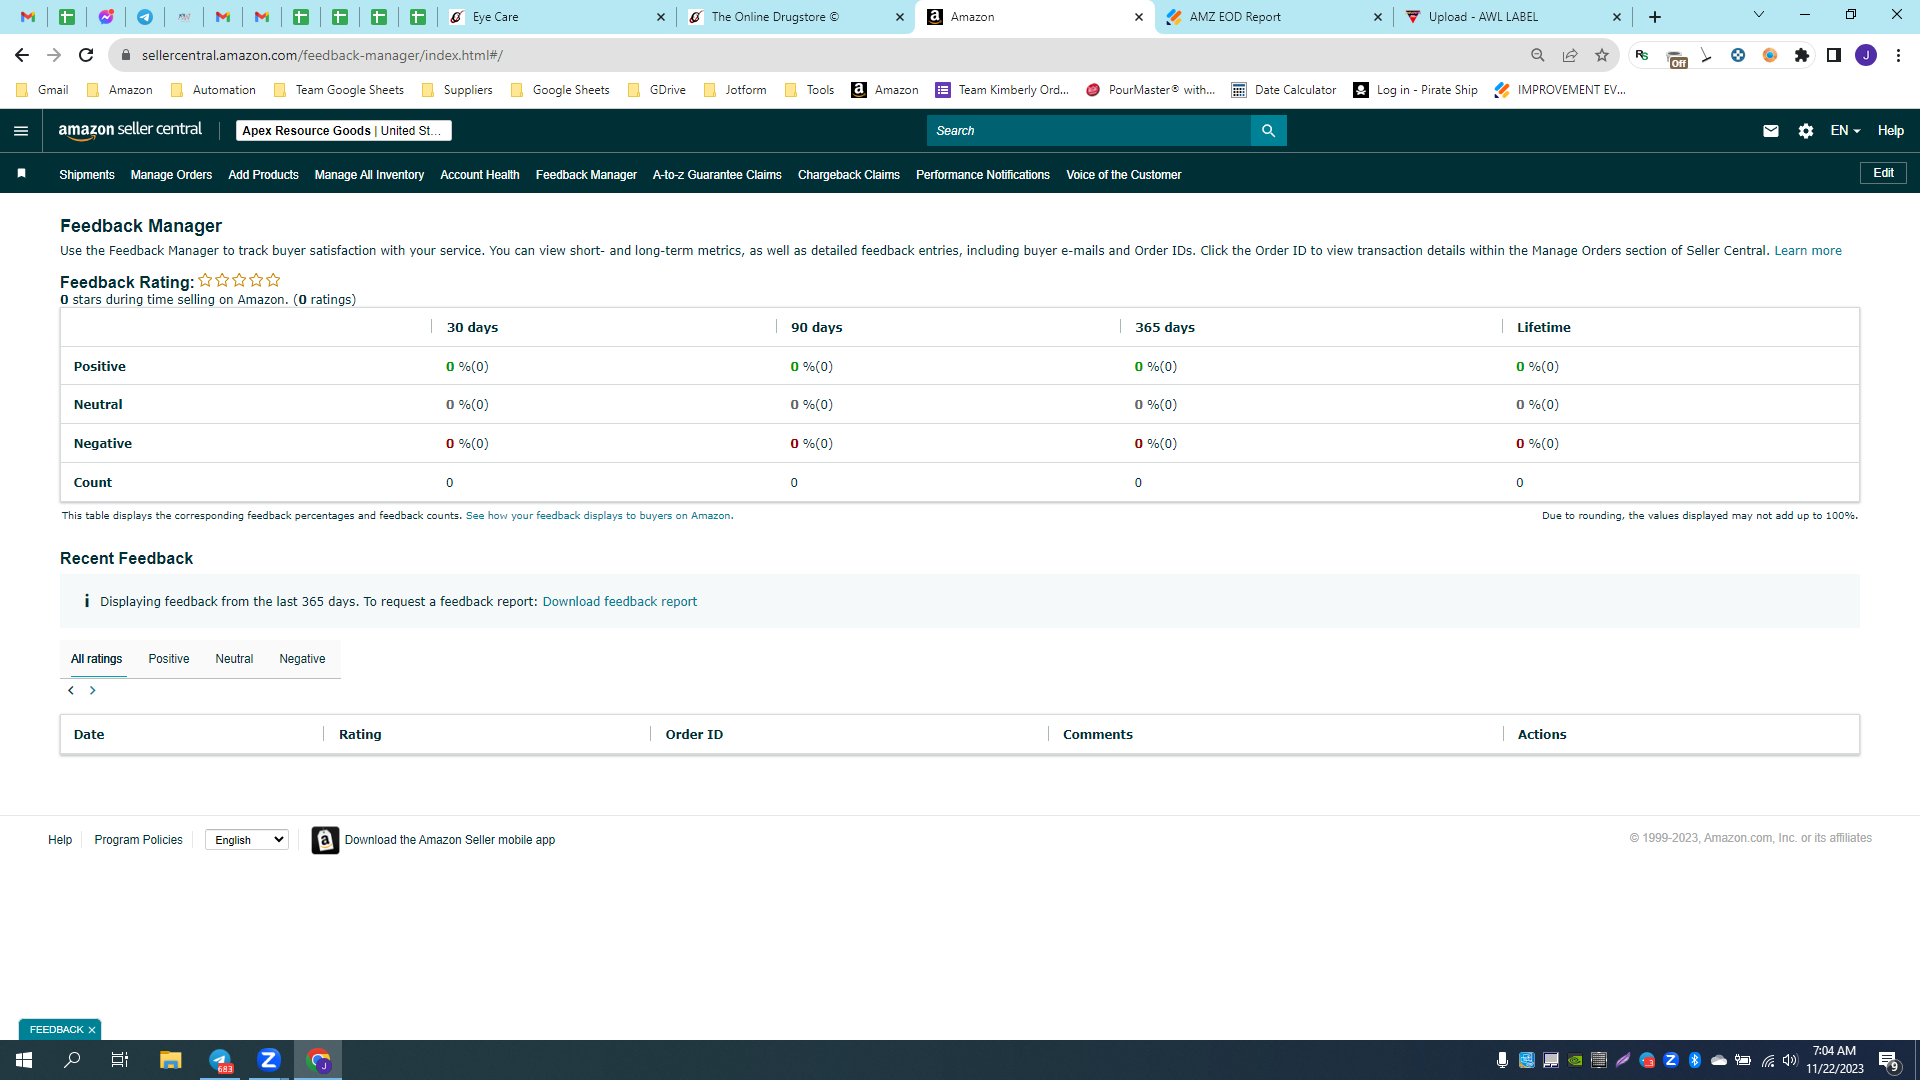Switch to the Neutral feedback tab
This screenshot has height=1080, width=1920.
[234, 659]
